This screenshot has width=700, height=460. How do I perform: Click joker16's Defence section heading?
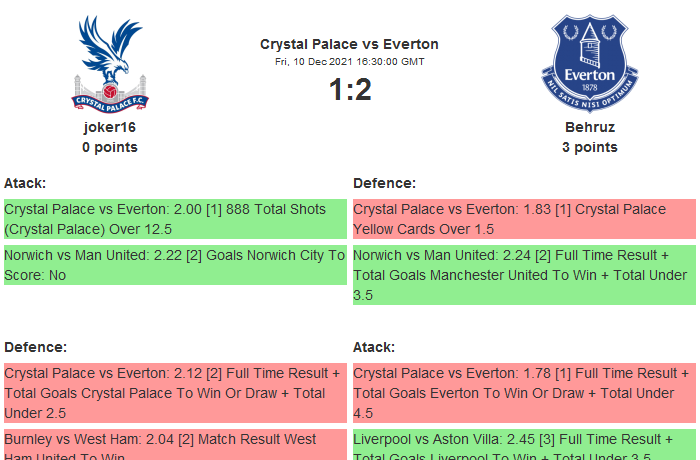(35, 347)
